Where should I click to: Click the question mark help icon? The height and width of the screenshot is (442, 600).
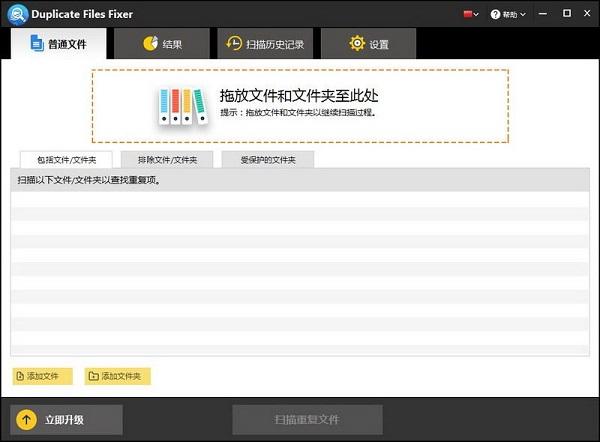494,14
